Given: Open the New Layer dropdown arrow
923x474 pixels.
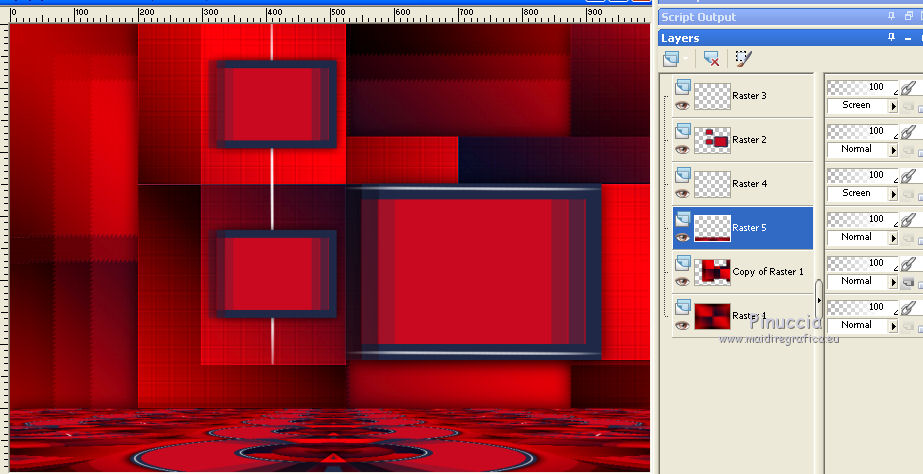Looking at the screenshot, I should click(686, 59).
